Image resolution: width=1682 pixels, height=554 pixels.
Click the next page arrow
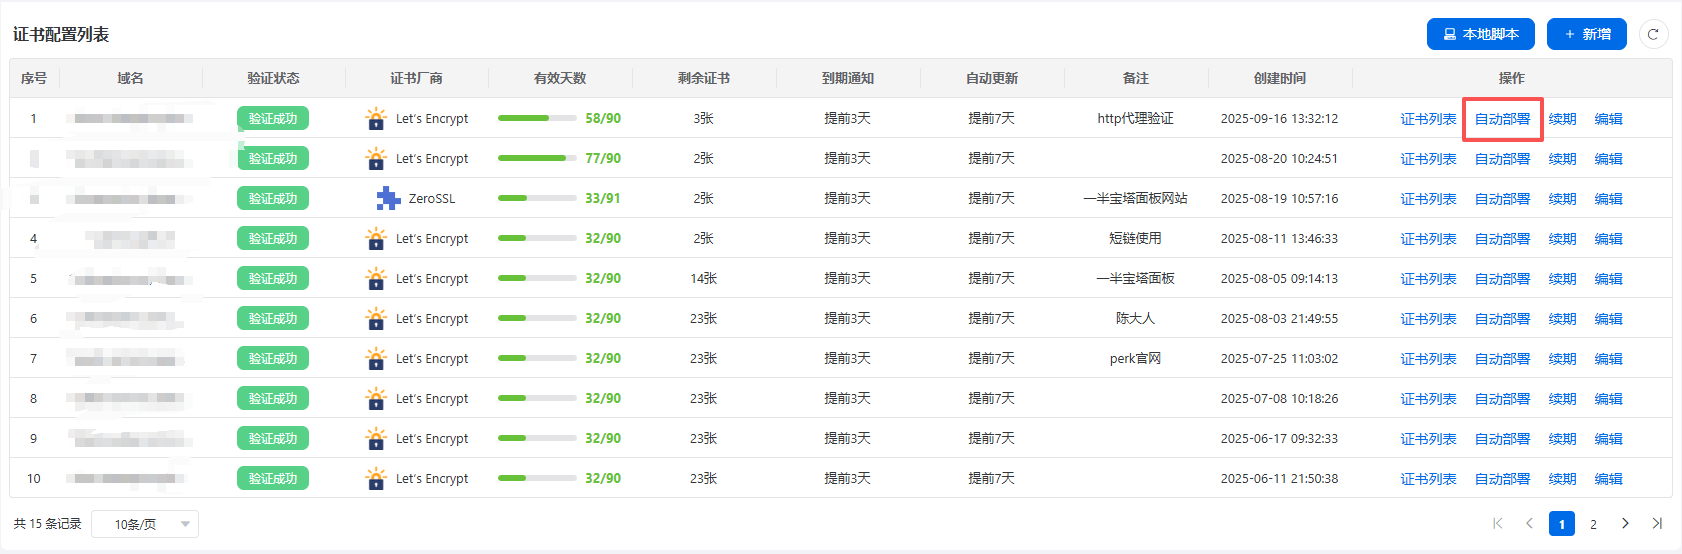(x=1625, y=523)
